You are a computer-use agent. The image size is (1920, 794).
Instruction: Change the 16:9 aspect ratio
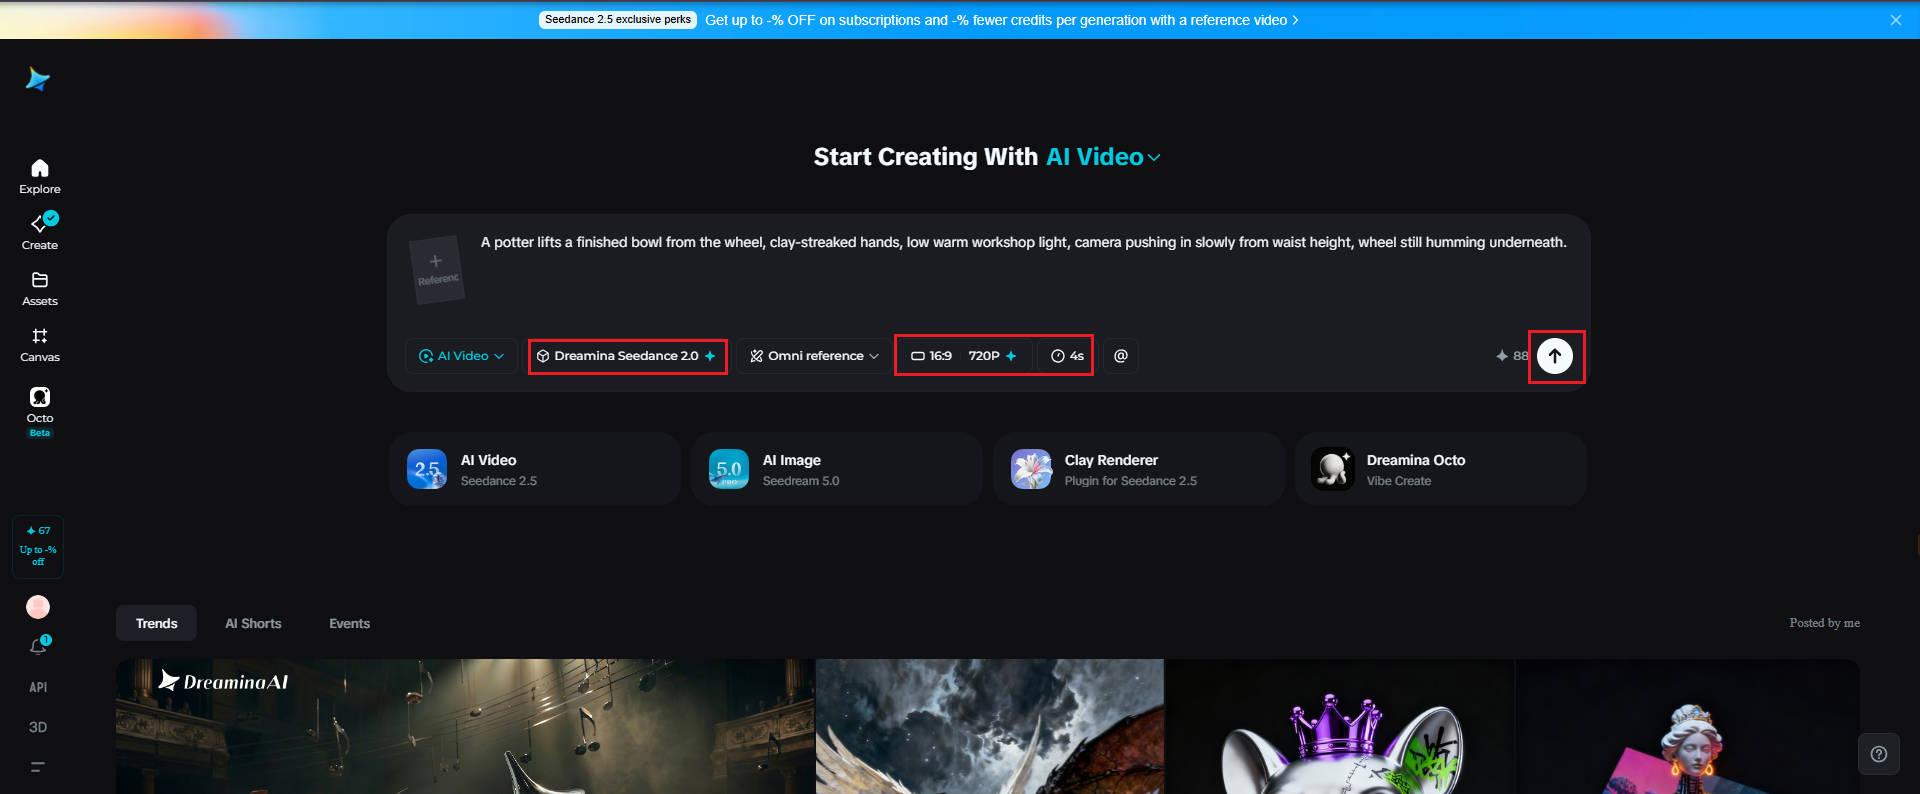click(x=931, y=356)
